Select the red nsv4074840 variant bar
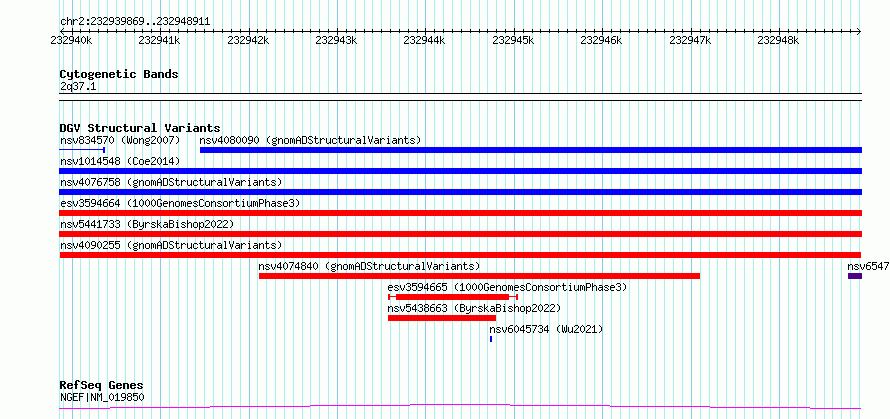 tap(479, 276)
